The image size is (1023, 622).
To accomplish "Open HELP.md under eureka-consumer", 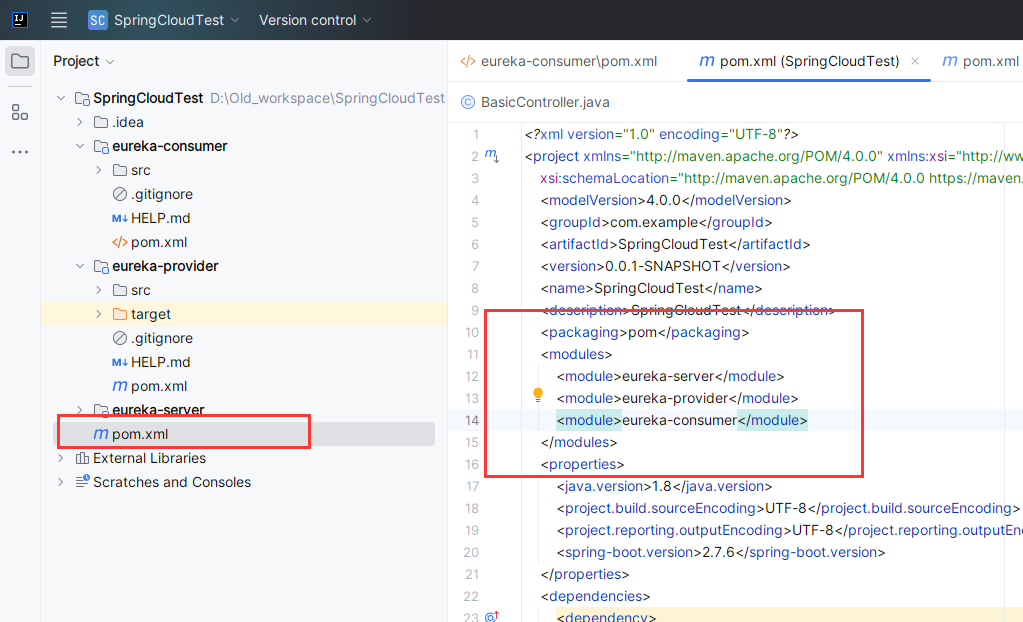I will tap(160, 218).
